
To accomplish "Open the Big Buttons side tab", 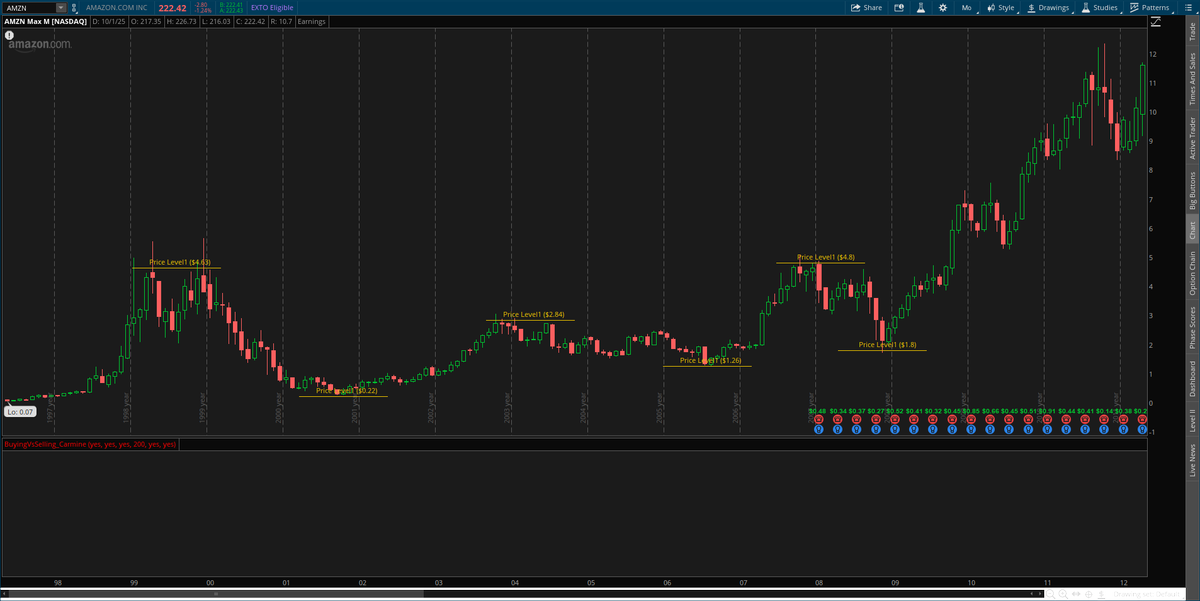I will click(x=1191, y=190).
